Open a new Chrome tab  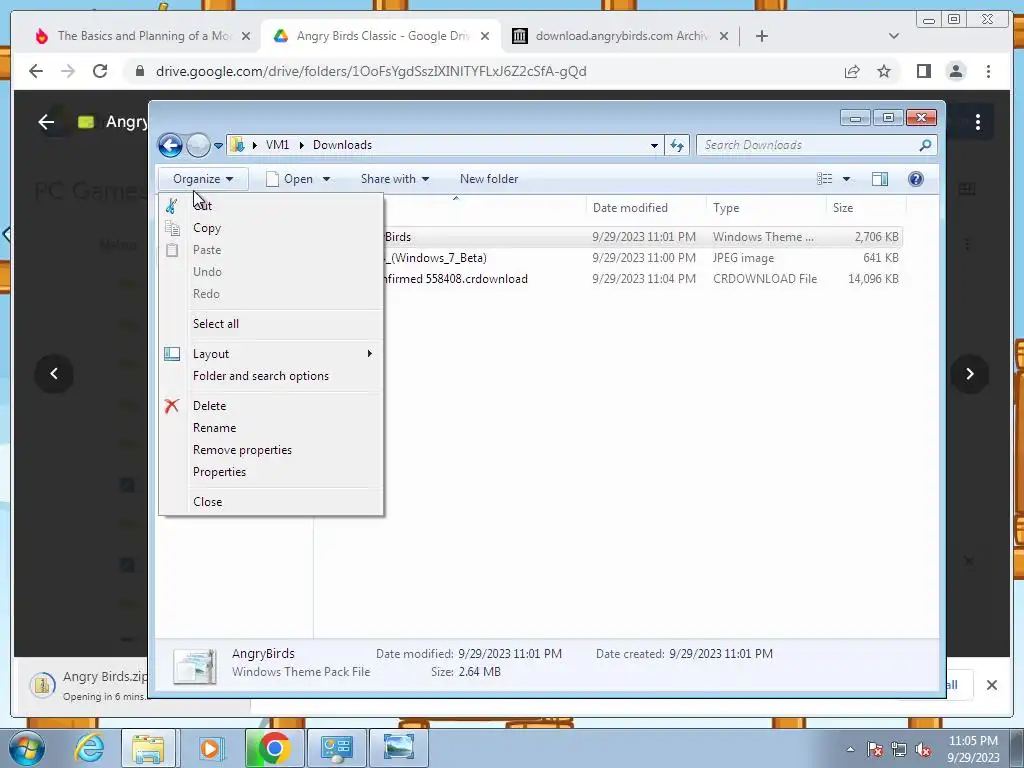click(x=761, y=36)
